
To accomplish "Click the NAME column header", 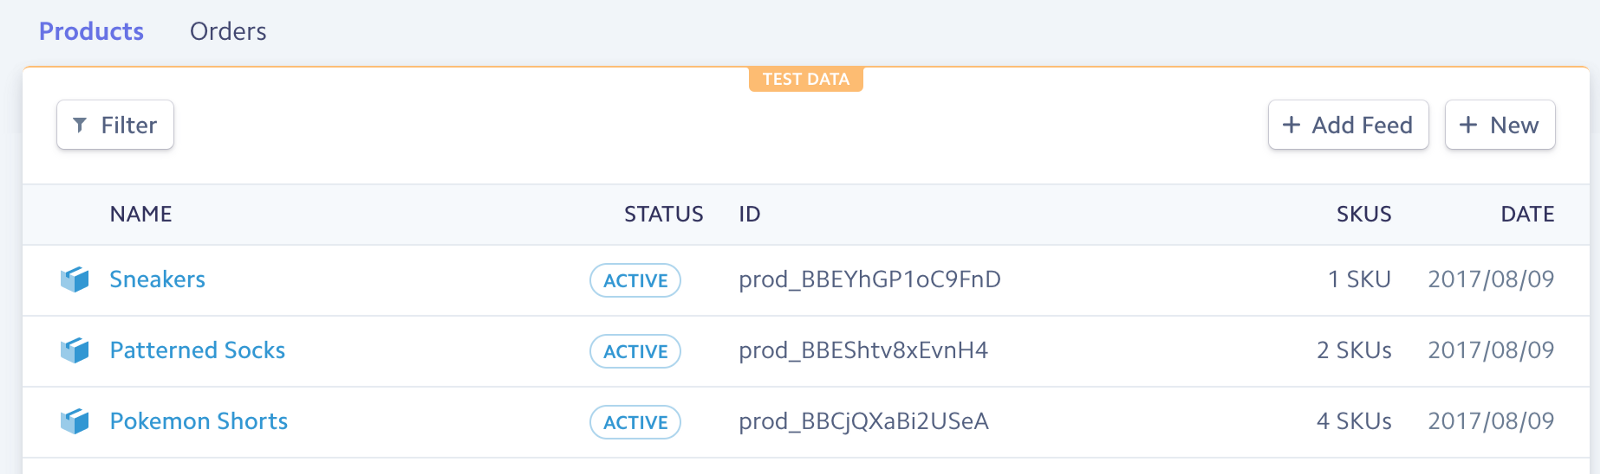I will coord(141,215).
